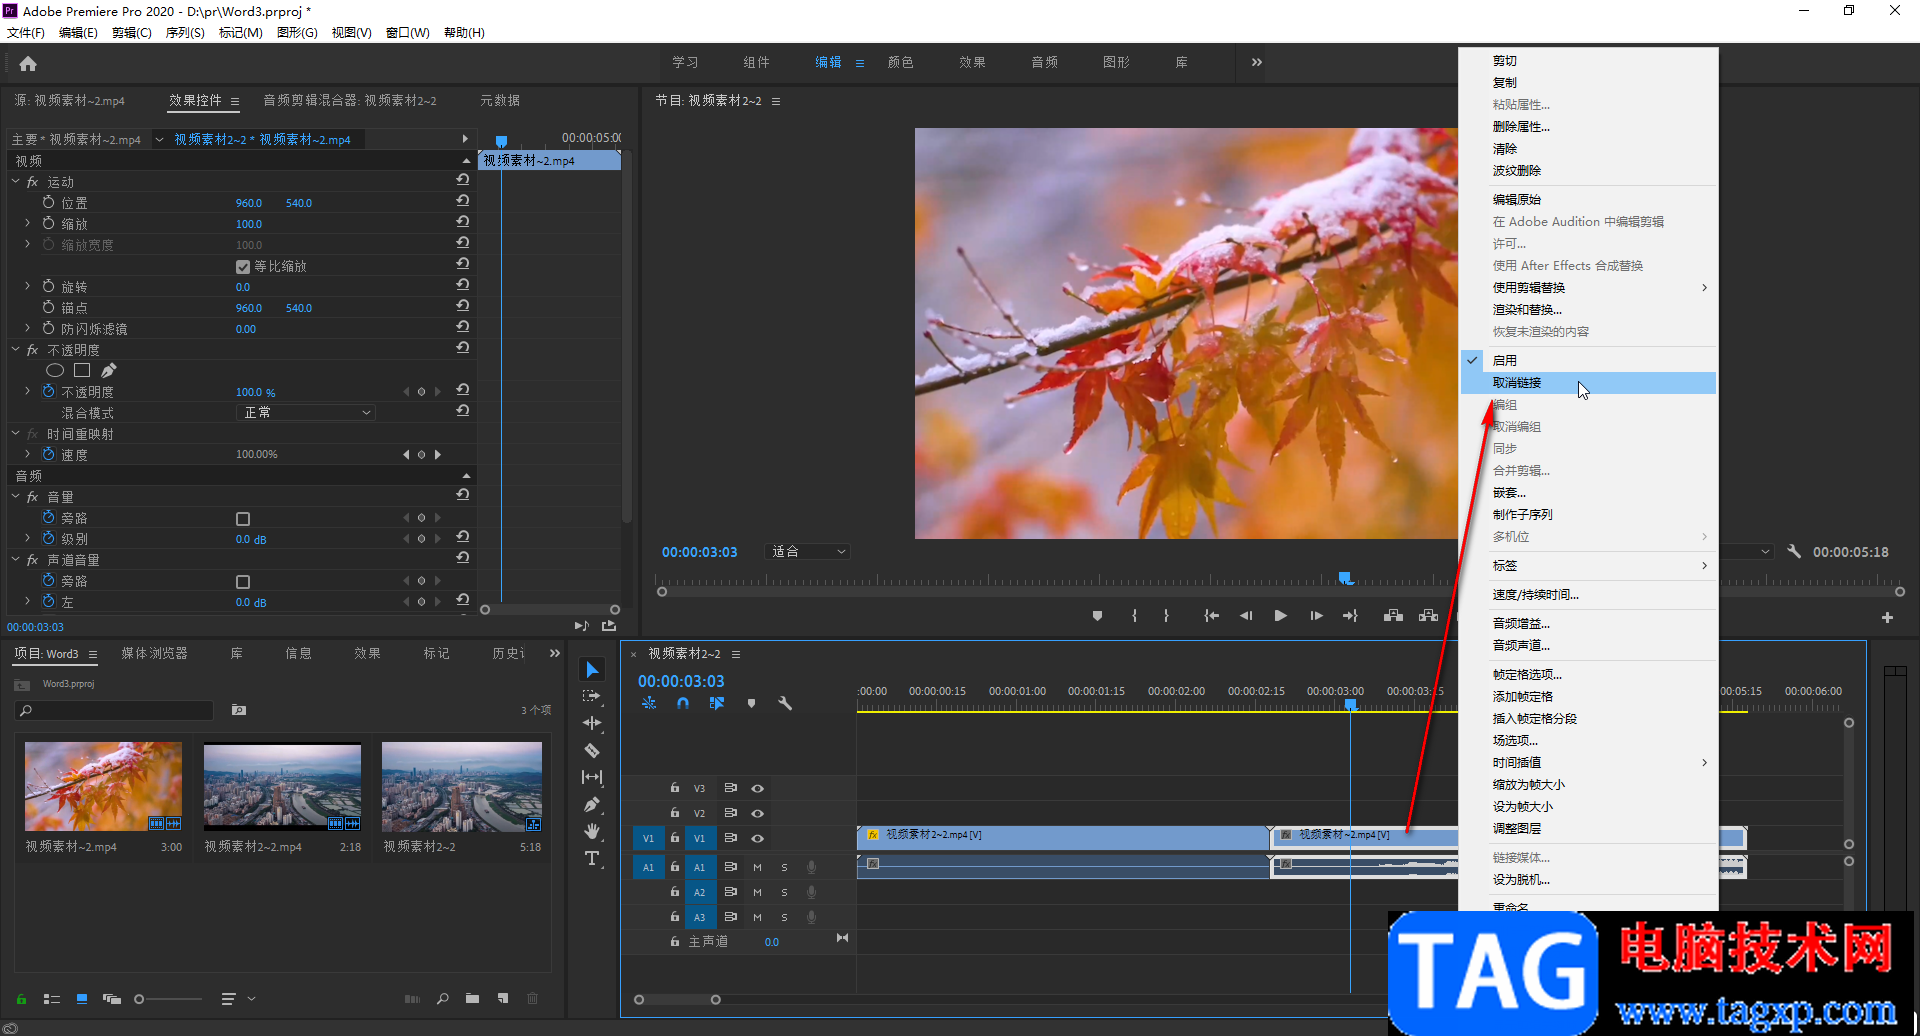This screenshot has width=1920, height=1036.
Task: Click project panel search field
Action: [x=116, y=710]
